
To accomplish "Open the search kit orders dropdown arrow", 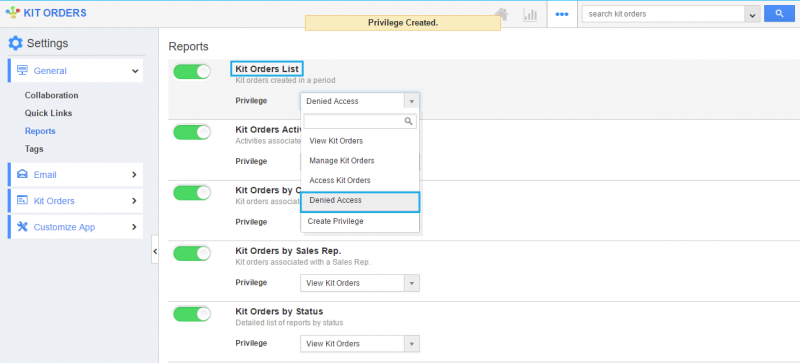I will 752,14.
